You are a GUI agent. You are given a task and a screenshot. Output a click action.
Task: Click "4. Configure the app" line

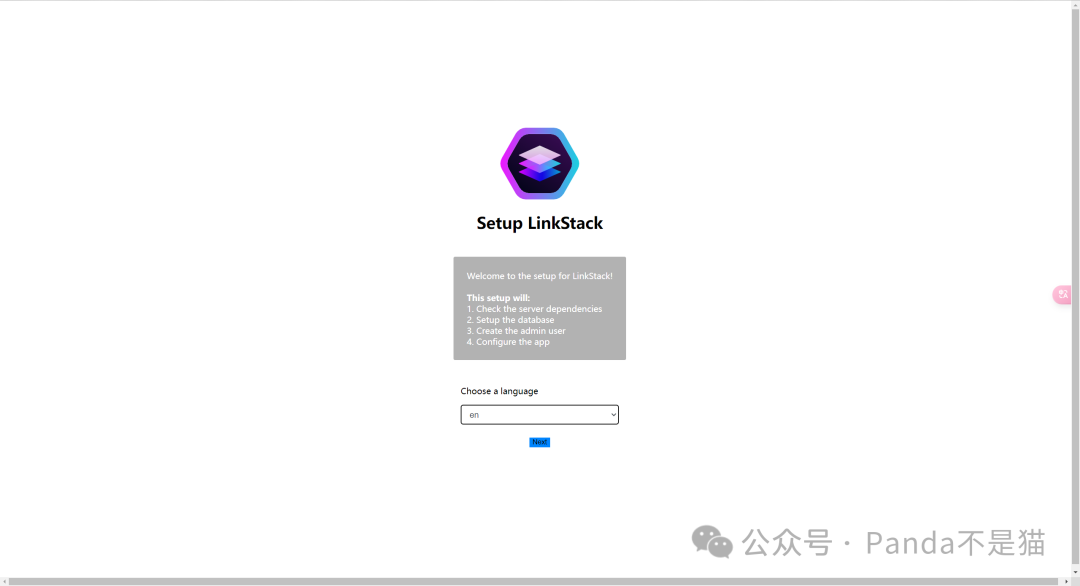pos(508,342)
